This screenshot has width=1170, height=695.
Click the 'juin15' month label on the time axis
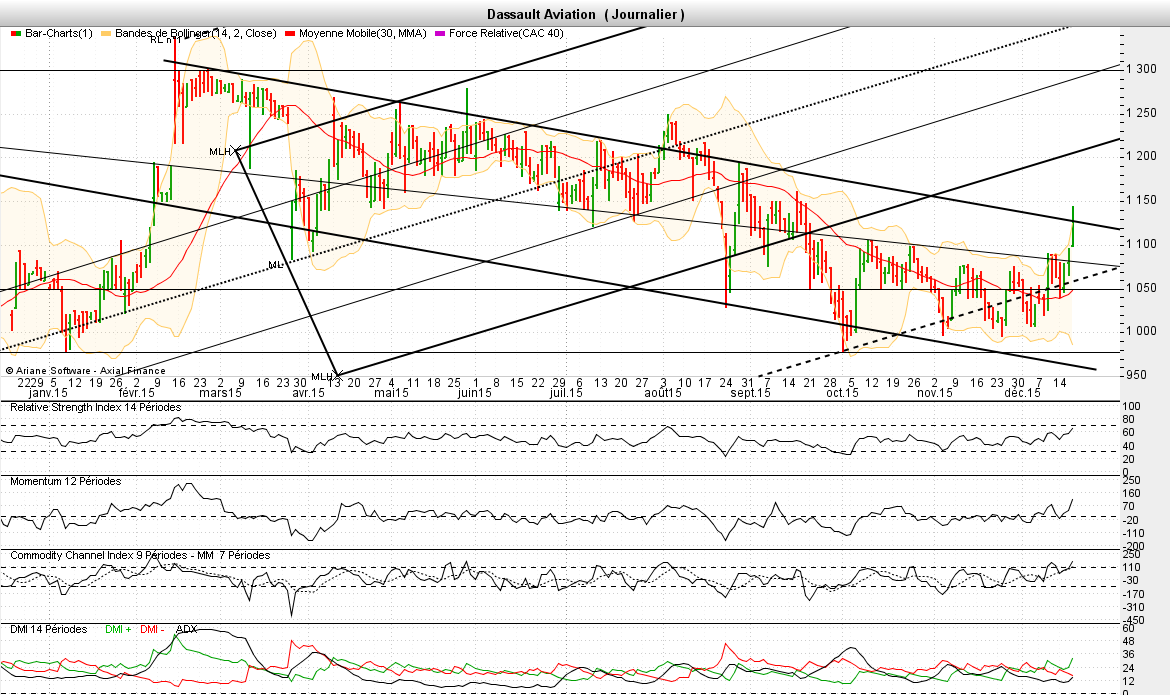pos(475,393)
